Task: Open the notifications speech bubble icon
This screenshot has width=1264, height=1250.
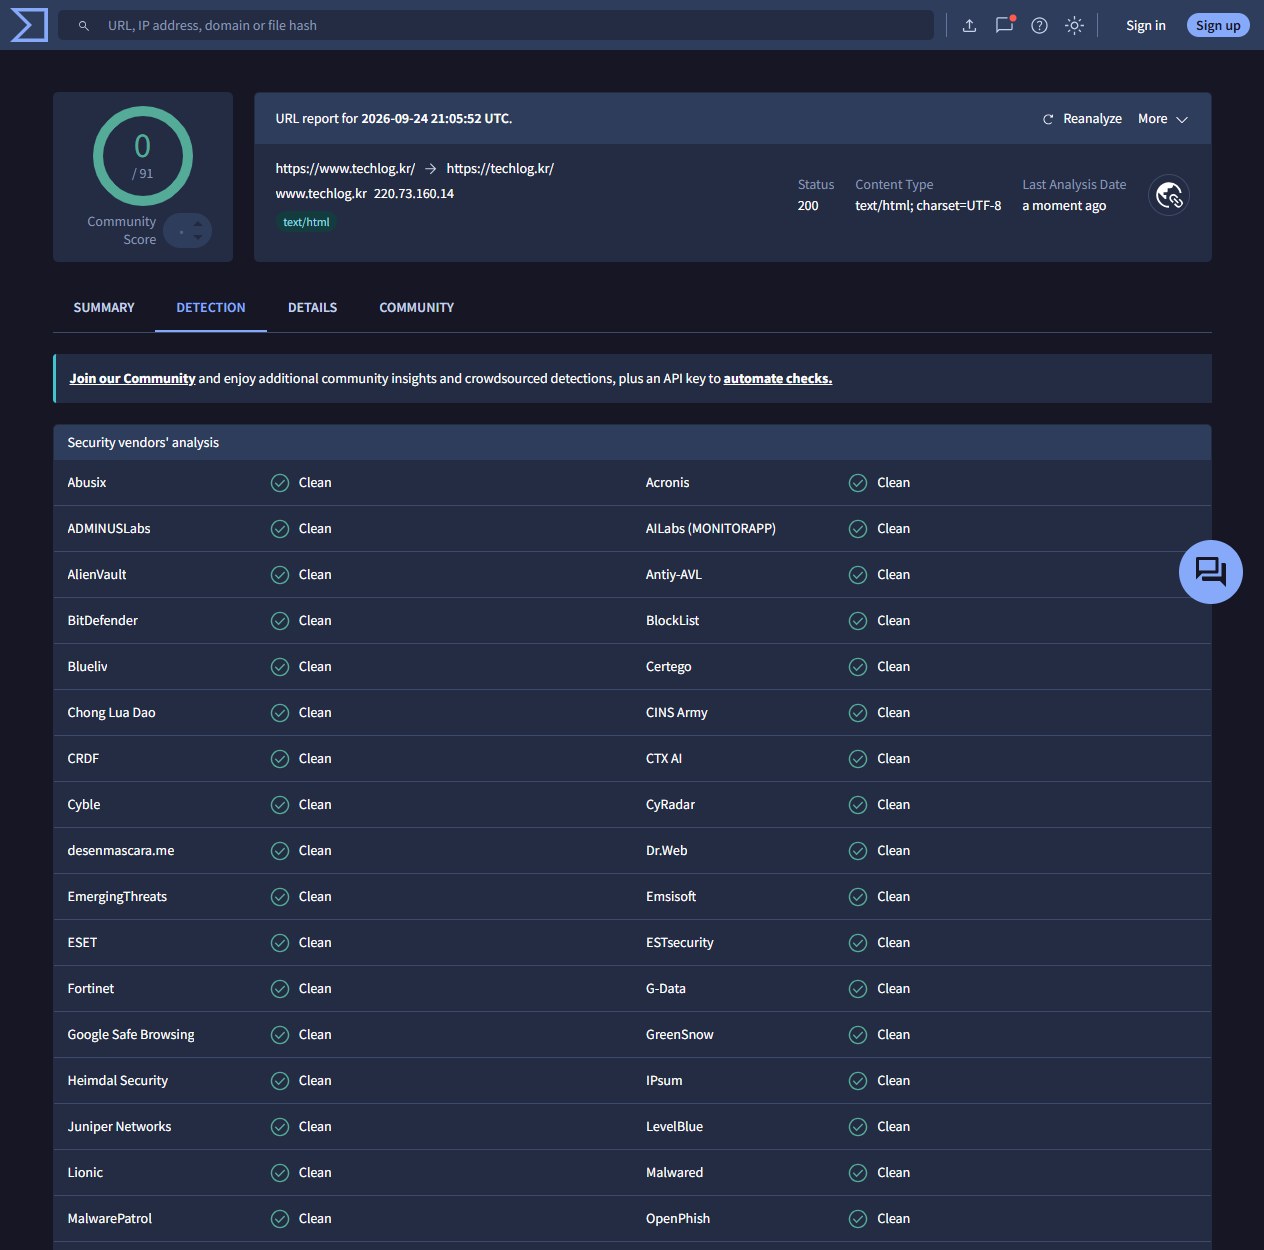Action: point(1004,25)
